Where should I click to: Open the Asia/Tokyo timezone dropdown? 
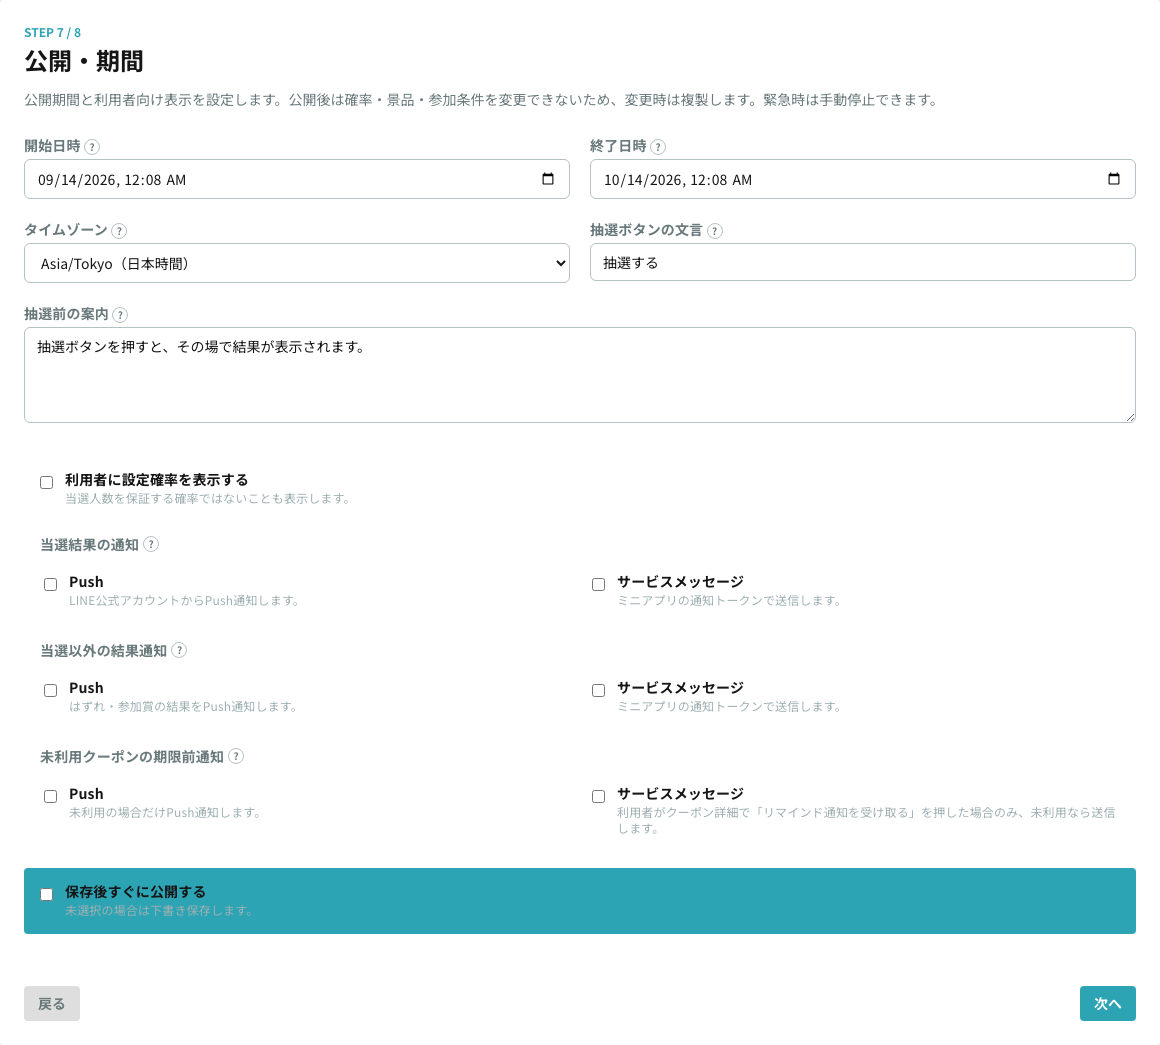coord(297,263)
